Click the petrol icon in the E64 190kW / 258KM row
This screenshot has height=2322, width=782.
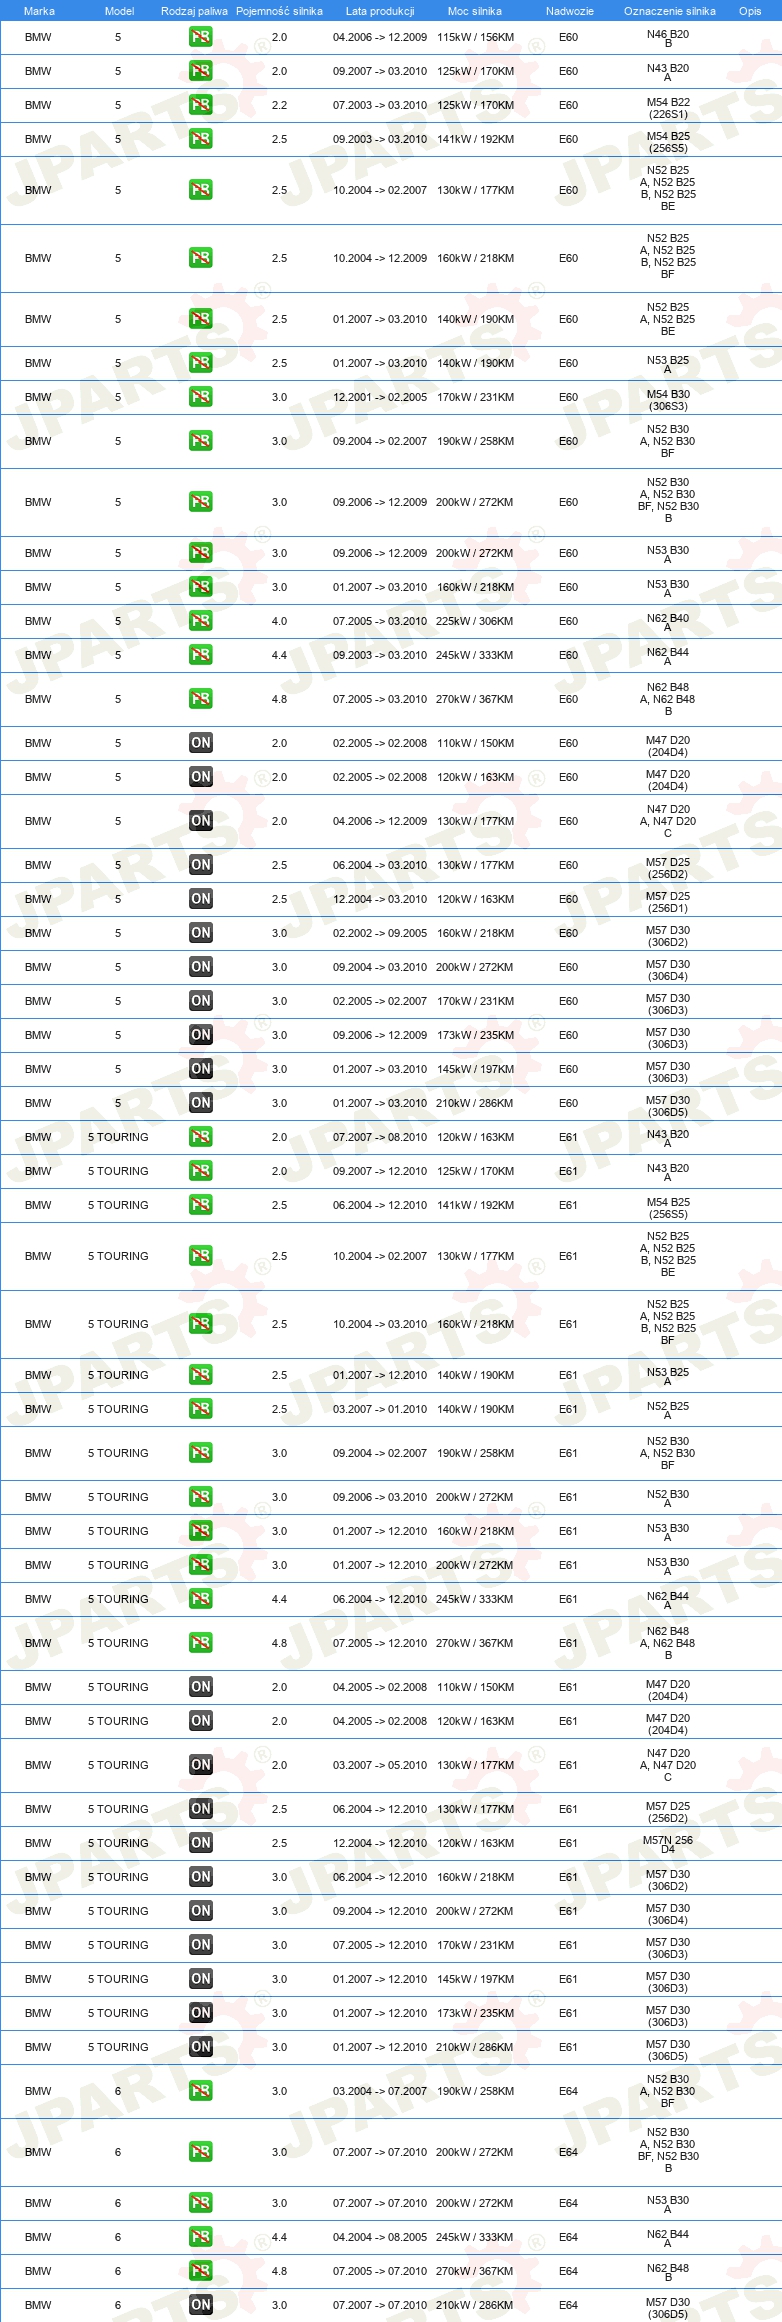click(200, 2091)
